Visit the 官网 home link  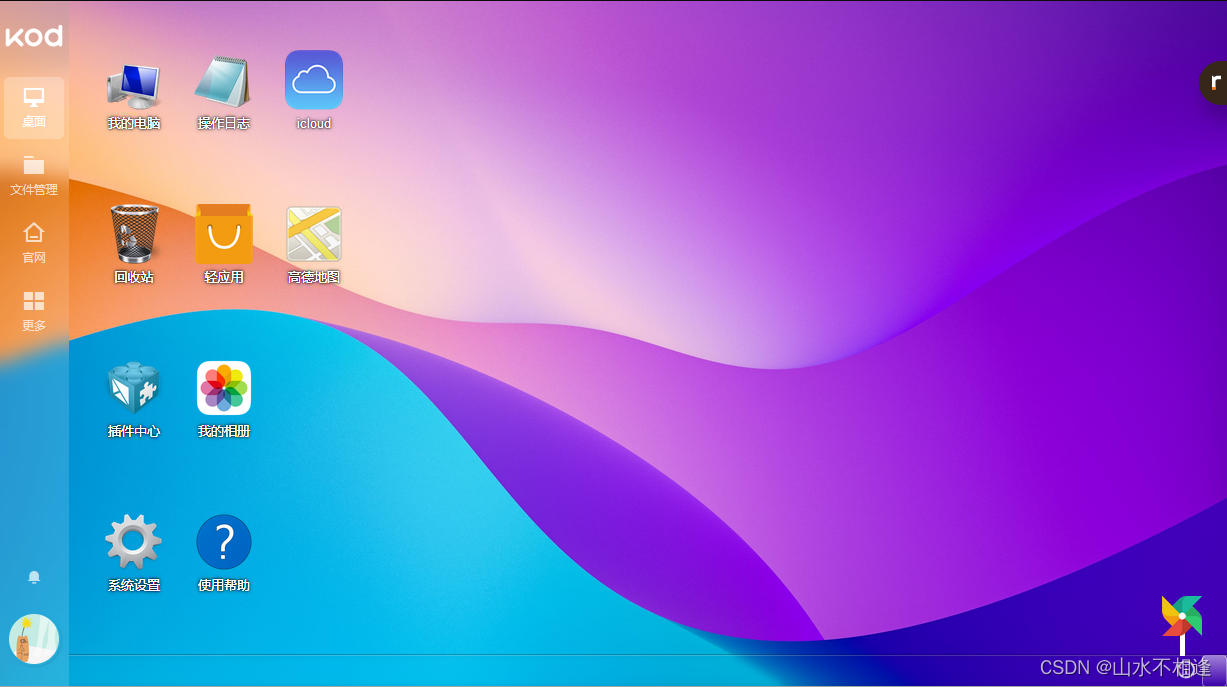(34, 243)
